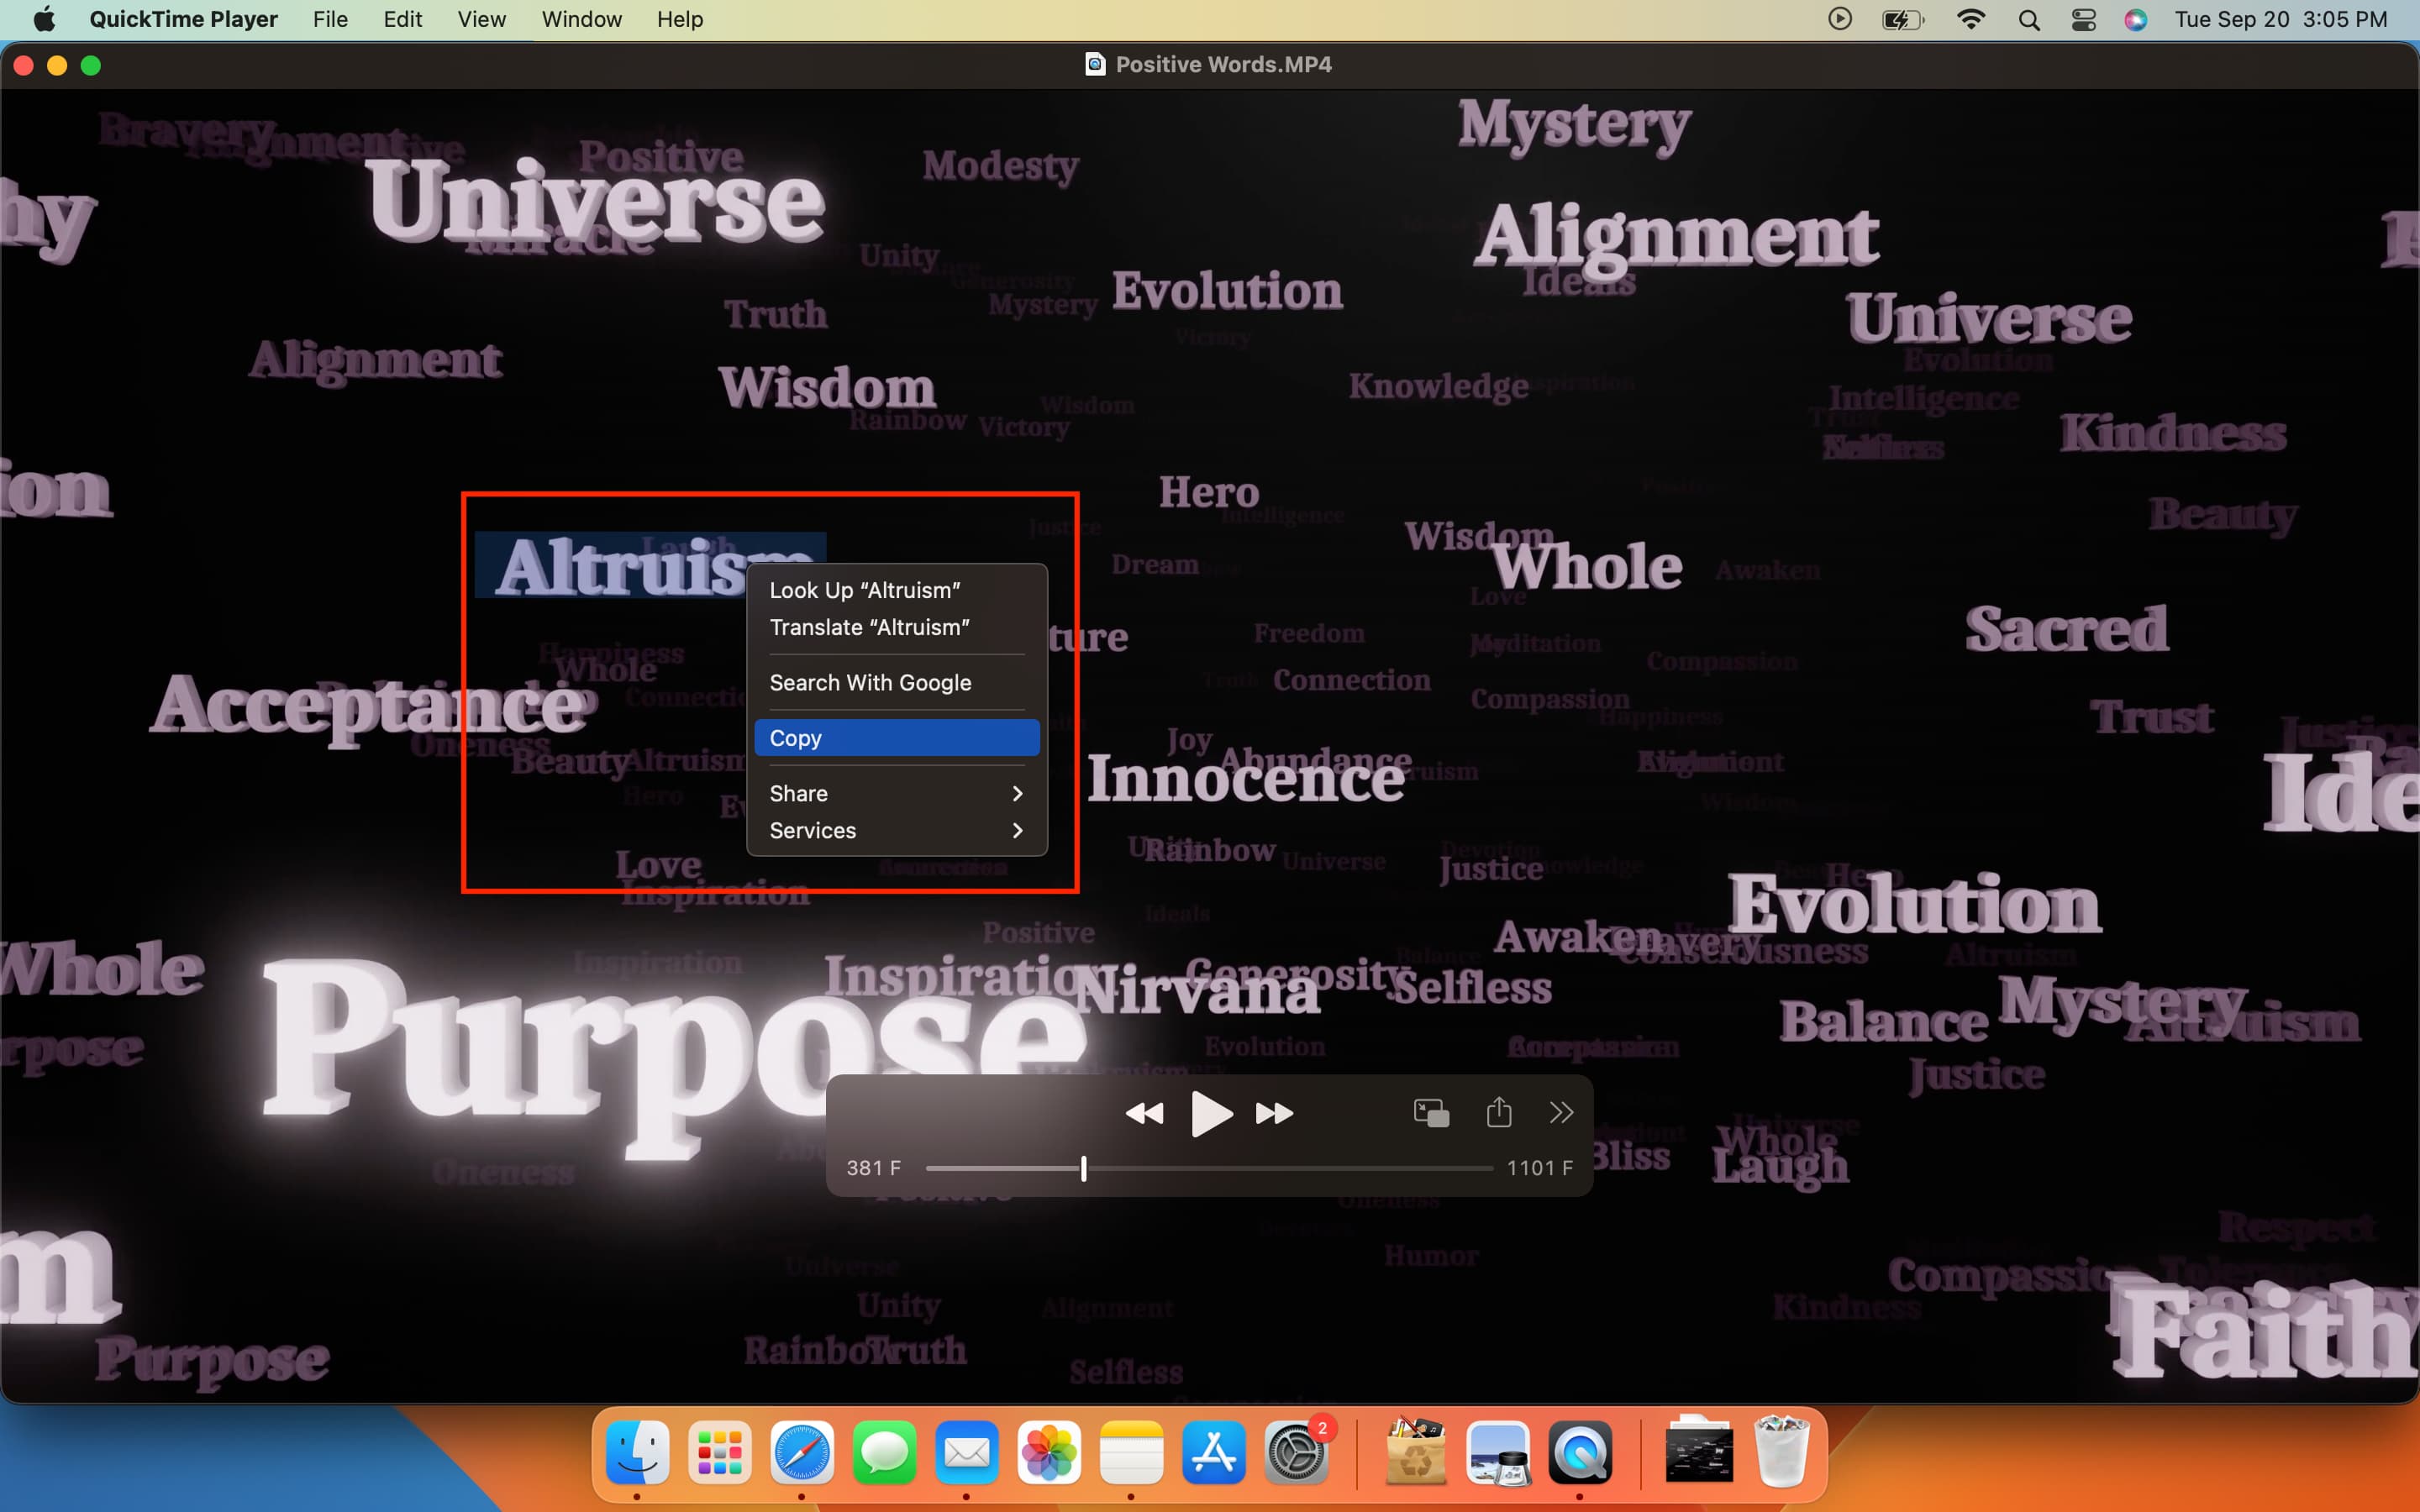Image resolution: width=2420 pixels, height=1512 pixels.
Task: Click the document icon beside Positive Words.MP4
Action: tap(1096, 64)
